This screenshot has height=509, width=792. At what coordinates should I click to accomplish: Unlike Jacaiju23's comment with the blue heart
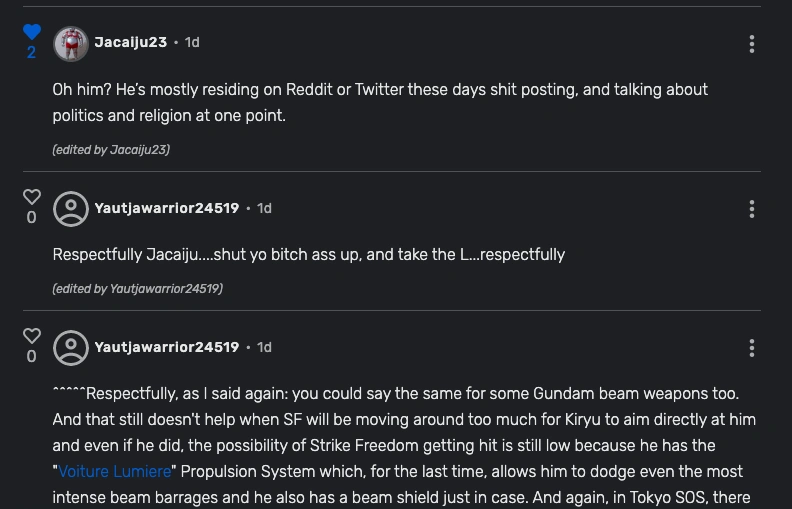[32, 32]
